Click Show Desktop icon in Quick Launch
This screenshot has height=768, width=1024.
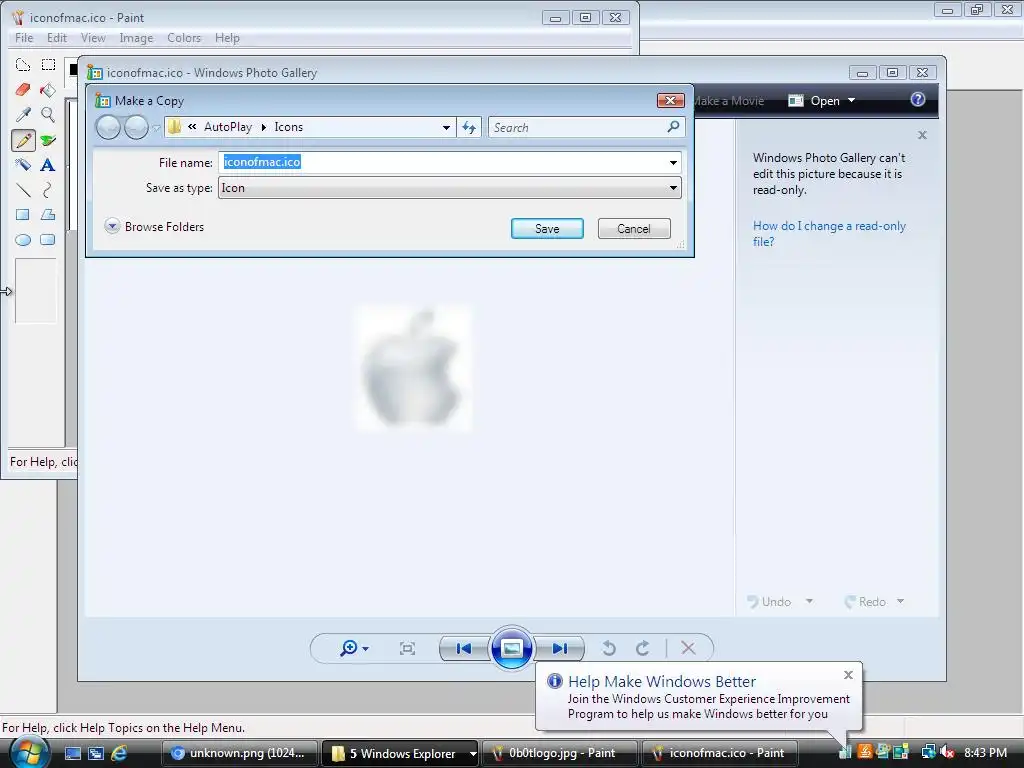[x=72, y=753]
